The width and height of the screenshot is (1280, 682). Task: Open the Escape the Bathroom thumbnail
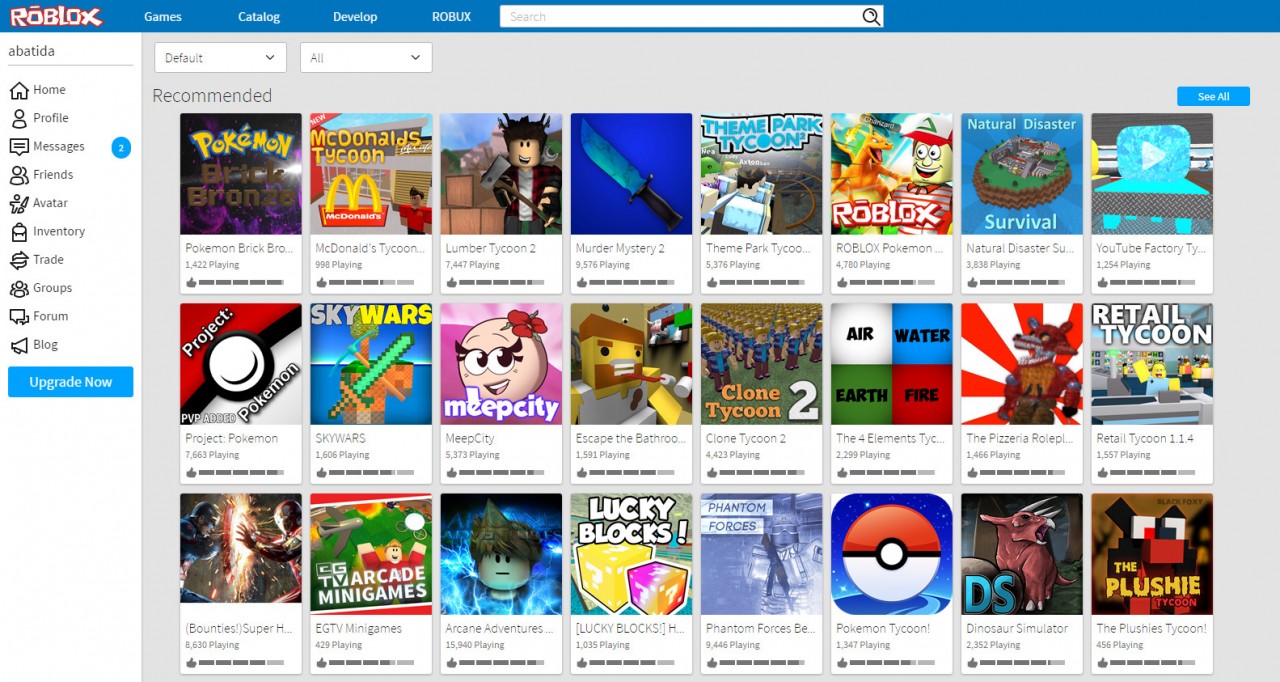(x=632, y=364)
